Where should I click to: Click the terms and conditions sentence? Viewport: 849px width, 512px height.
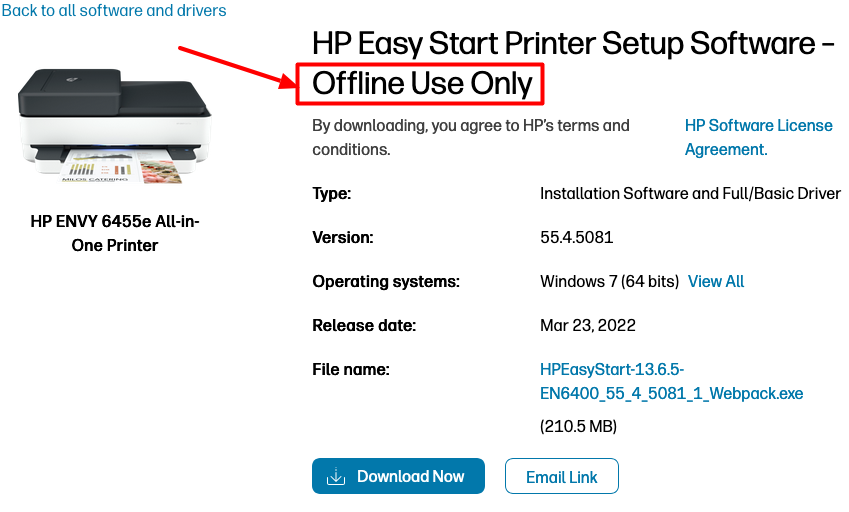pos(471,137)
